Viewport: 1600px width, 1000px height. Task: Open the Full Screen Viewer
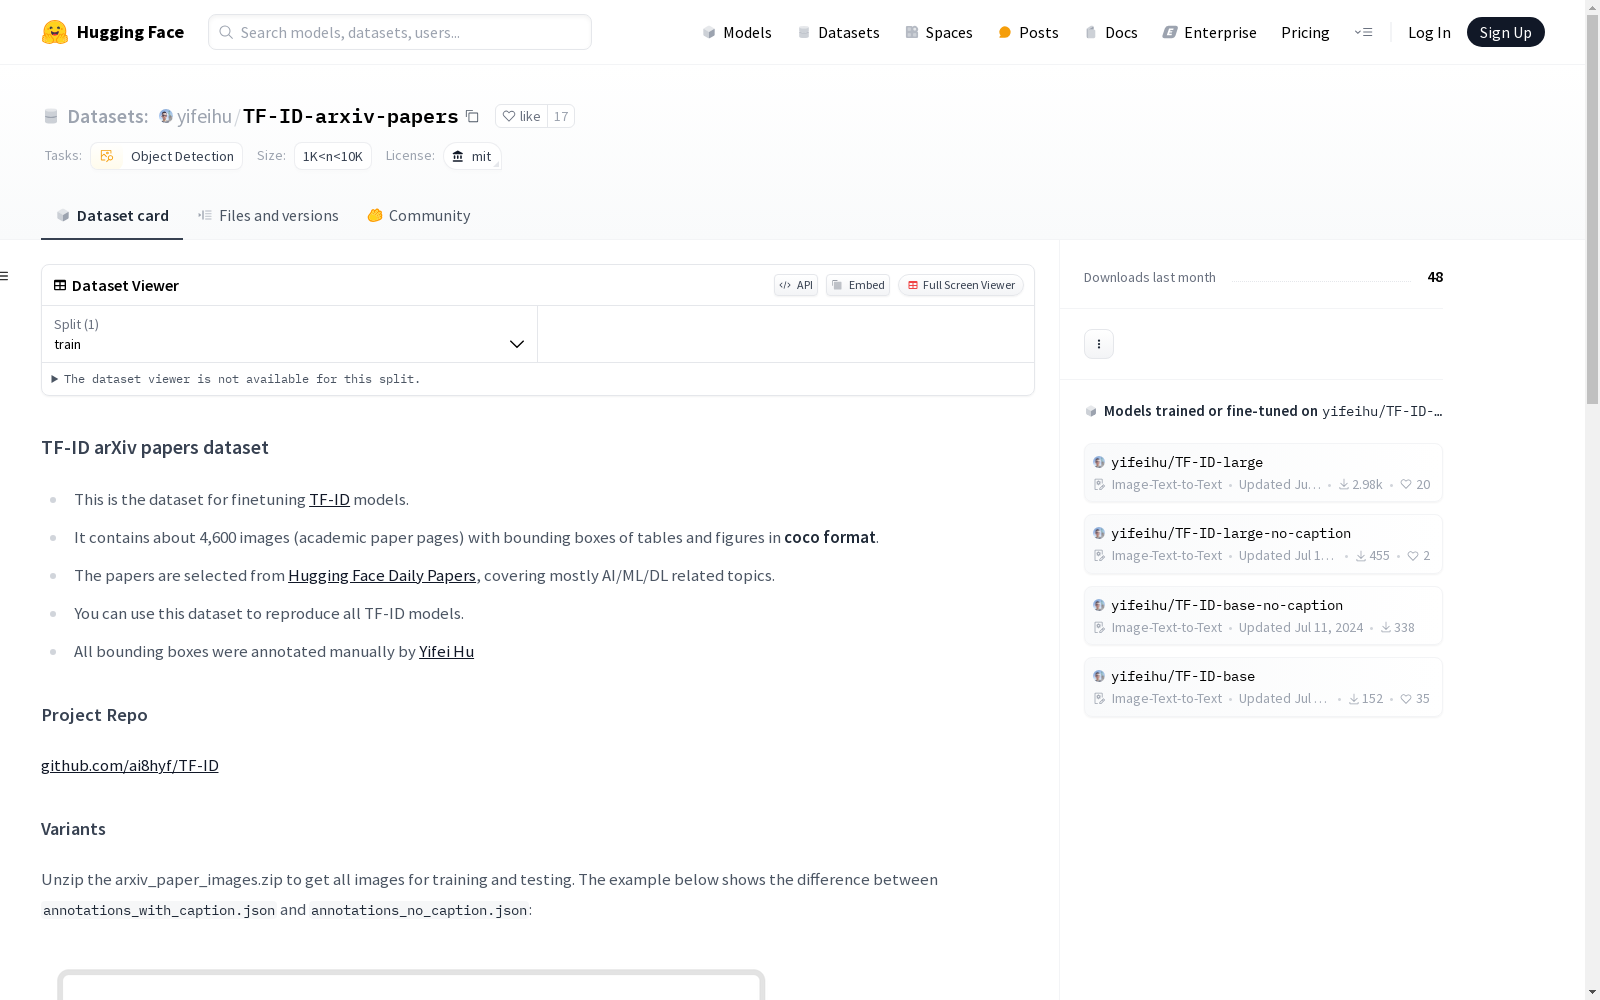961,285
